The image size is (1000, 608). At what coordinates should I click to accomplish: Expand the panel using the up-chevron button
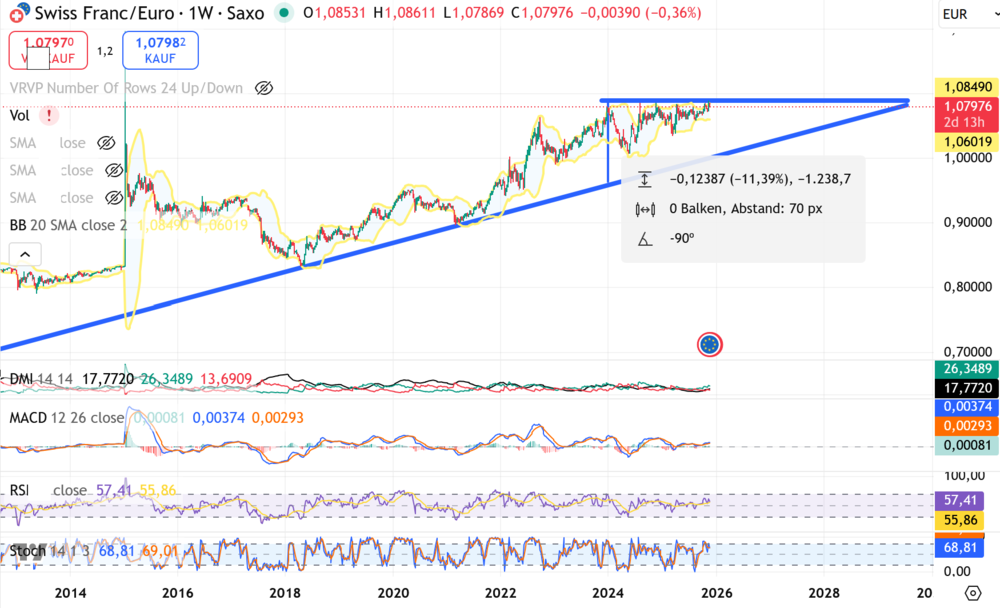(x=24, y=254)
